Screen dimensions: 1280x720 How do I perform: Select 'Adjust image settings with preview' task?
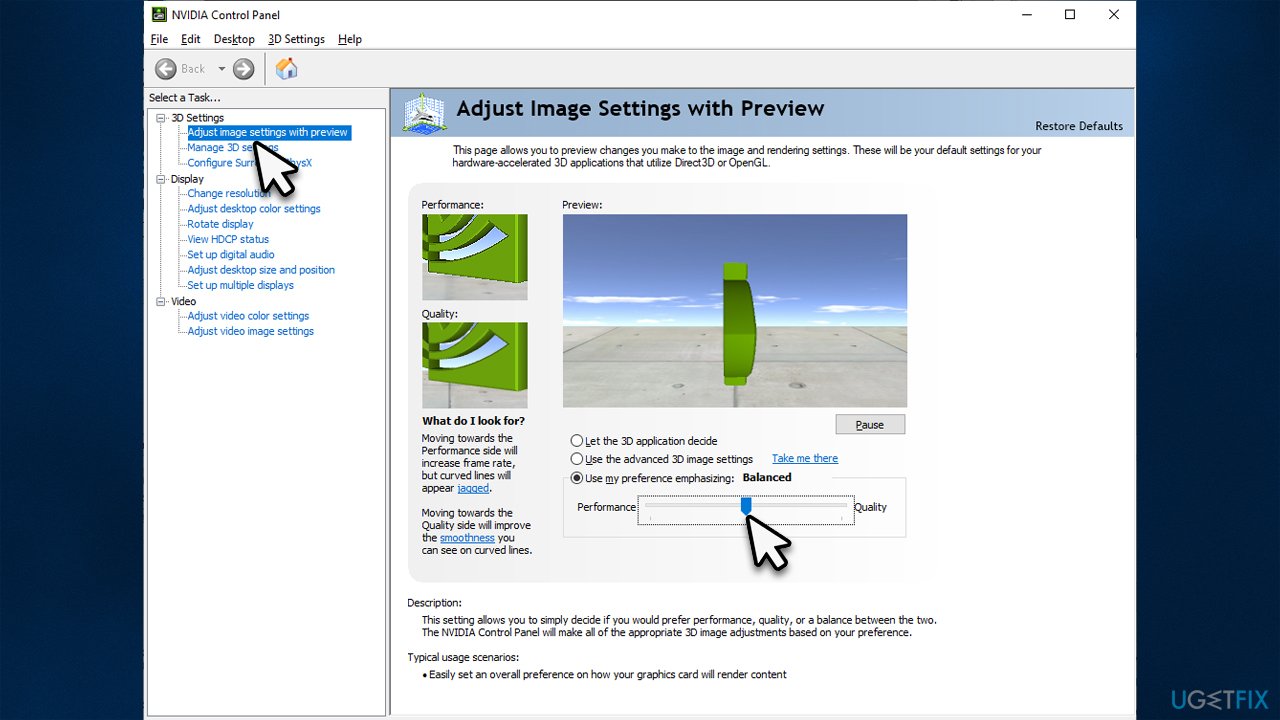tap(268, 132)
